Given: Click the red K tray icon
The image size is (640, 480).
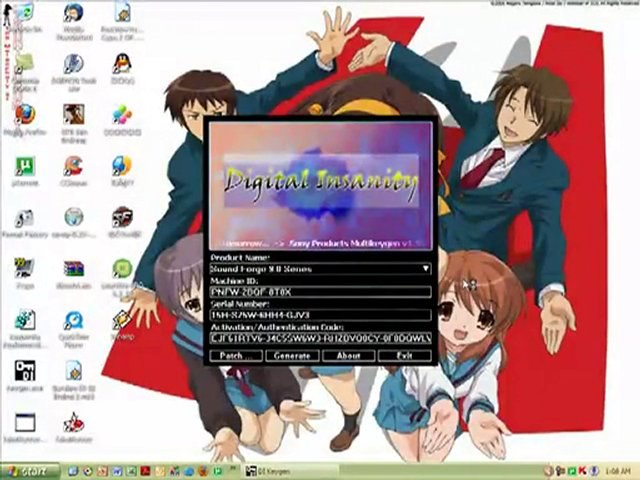Looking at the screenshot, I should point(583,472).
